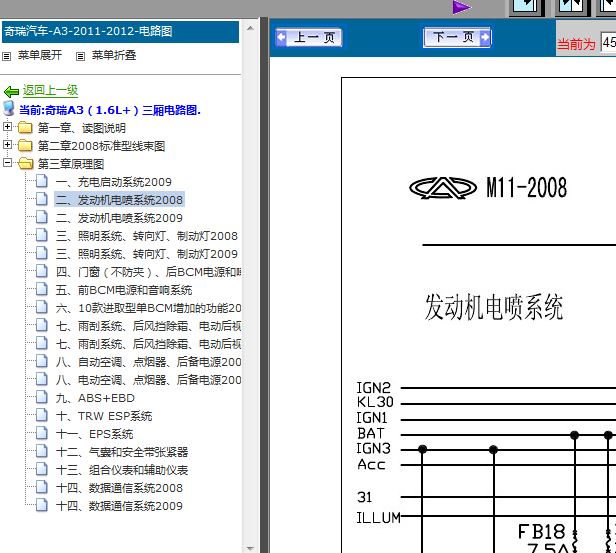Click the green back arrow icon
This screenshot has height=553, width=616.
click(11, 92)
